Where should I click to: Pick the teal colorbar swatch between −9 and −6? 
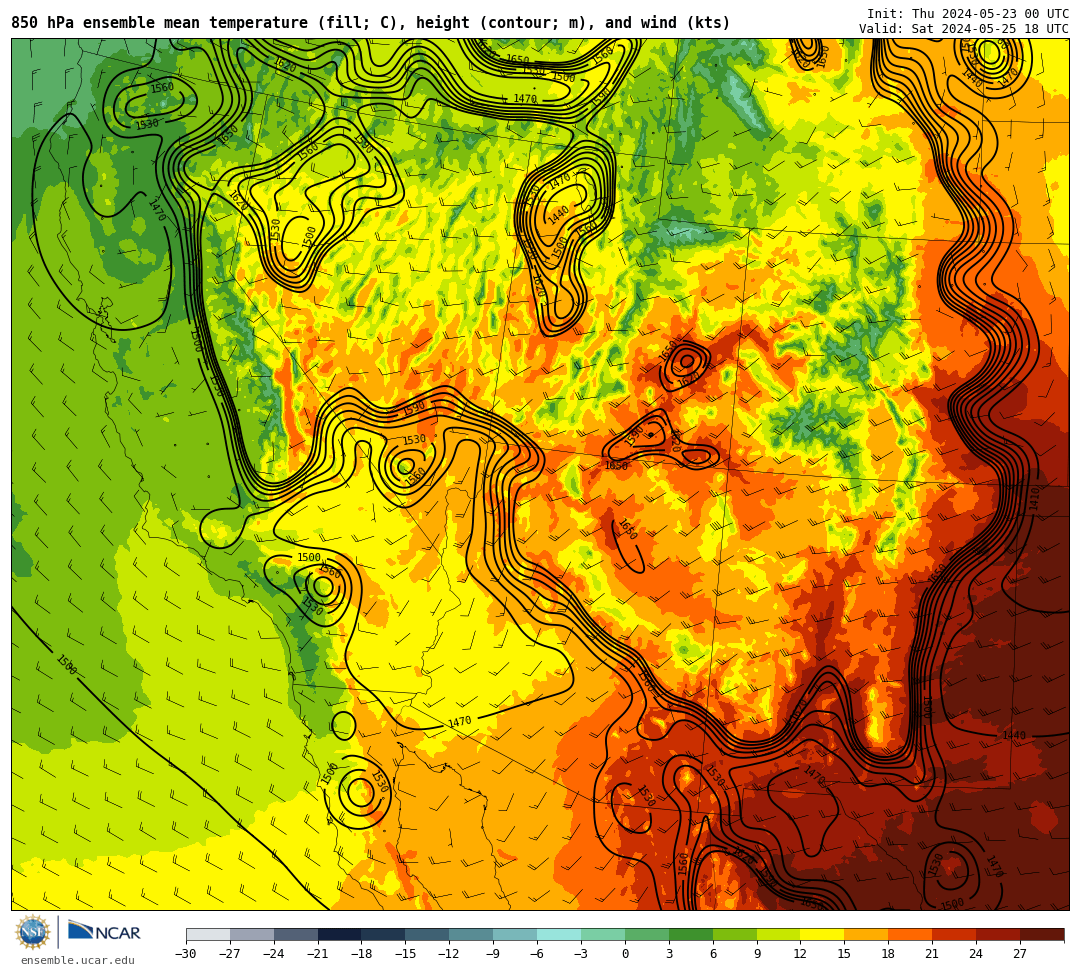tap(515, 934)
